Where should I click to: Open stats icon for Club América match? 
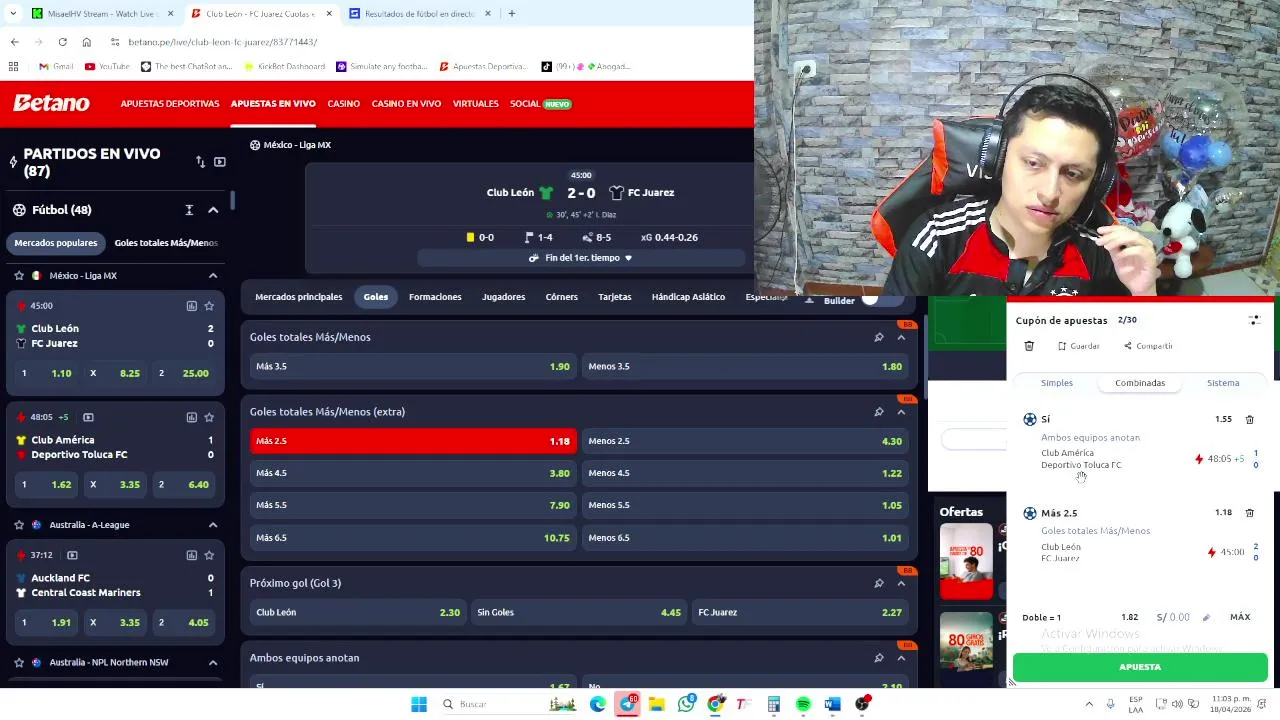tap(191, 417)
